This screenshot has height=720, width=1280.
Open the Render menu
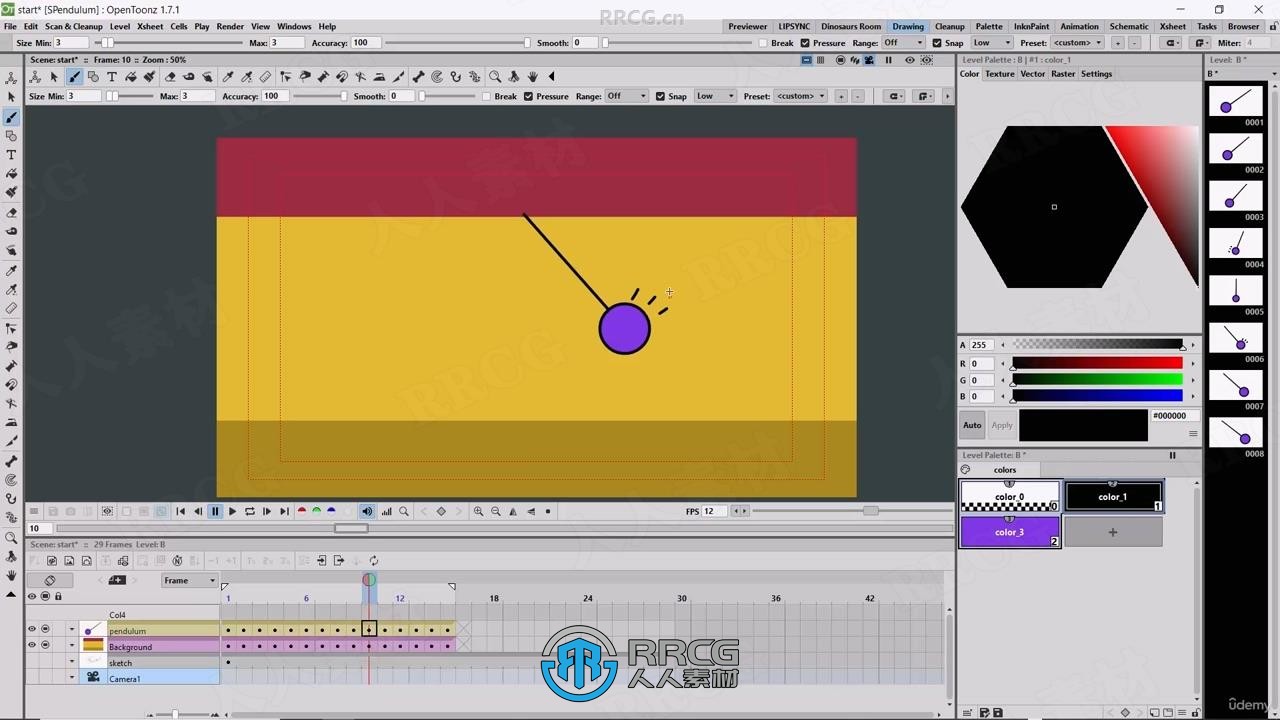pyautogui.click(x=230, y=26)
